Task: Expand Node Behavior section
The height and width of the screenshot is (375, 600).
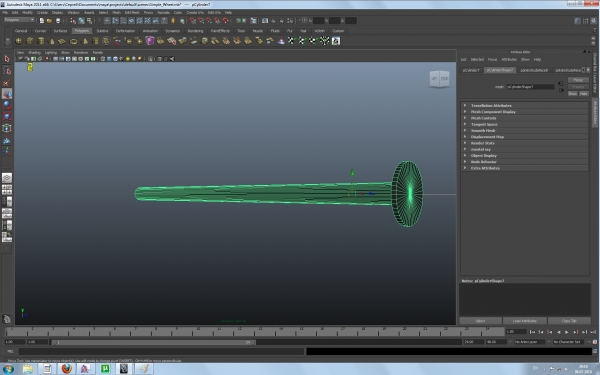Action: (525, 161)
